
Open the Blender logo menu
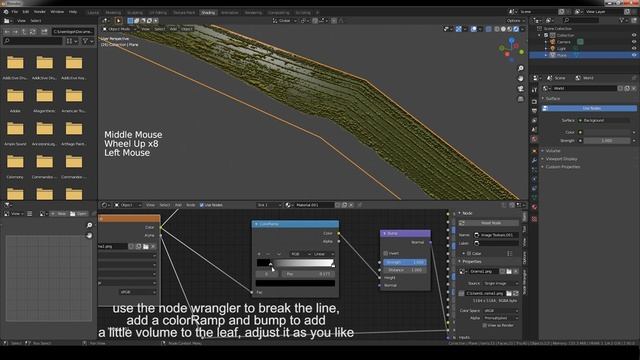[x=6, y=12]
